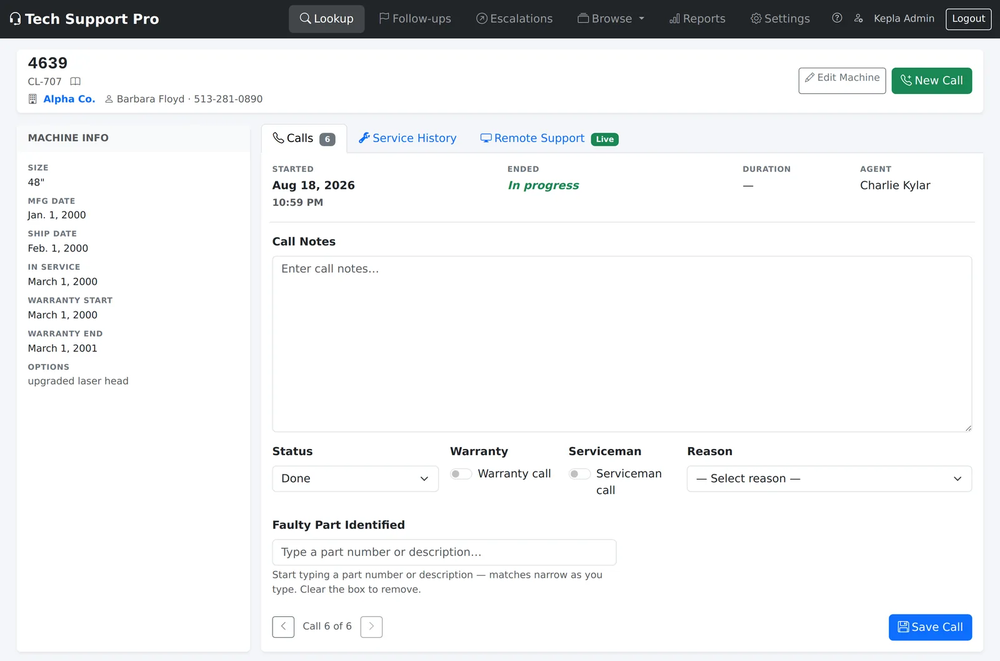Open the Browse menu dropdown
The width and height of the screenshot is (1000, 661).
coord(610,19)
